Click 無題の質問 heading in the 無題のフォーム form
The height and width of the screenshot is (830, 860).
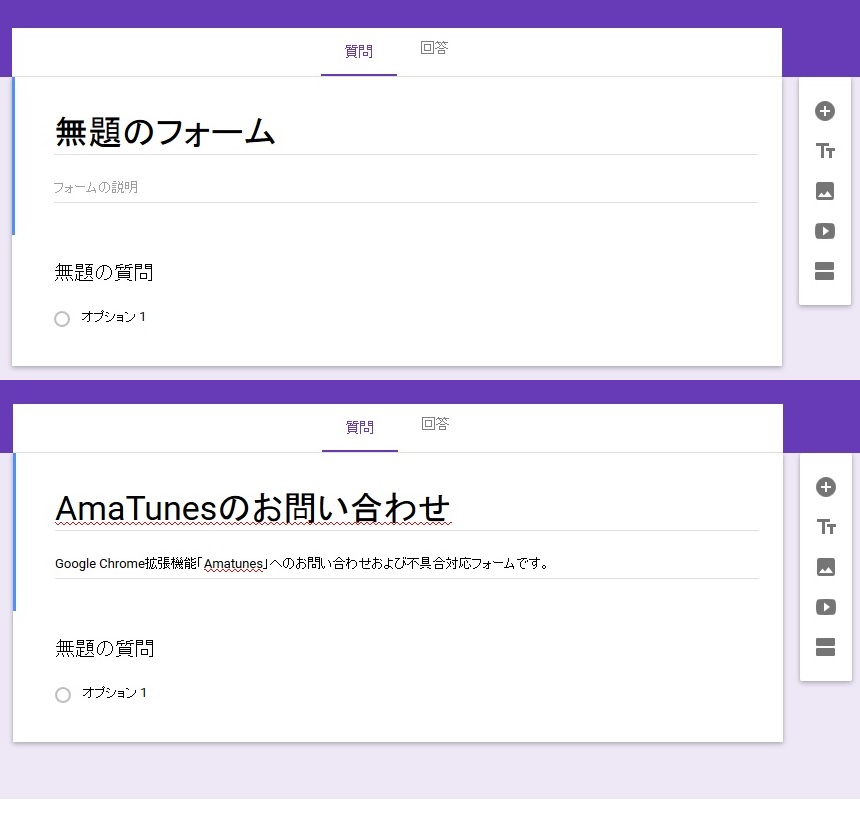[x=104, y=272]
